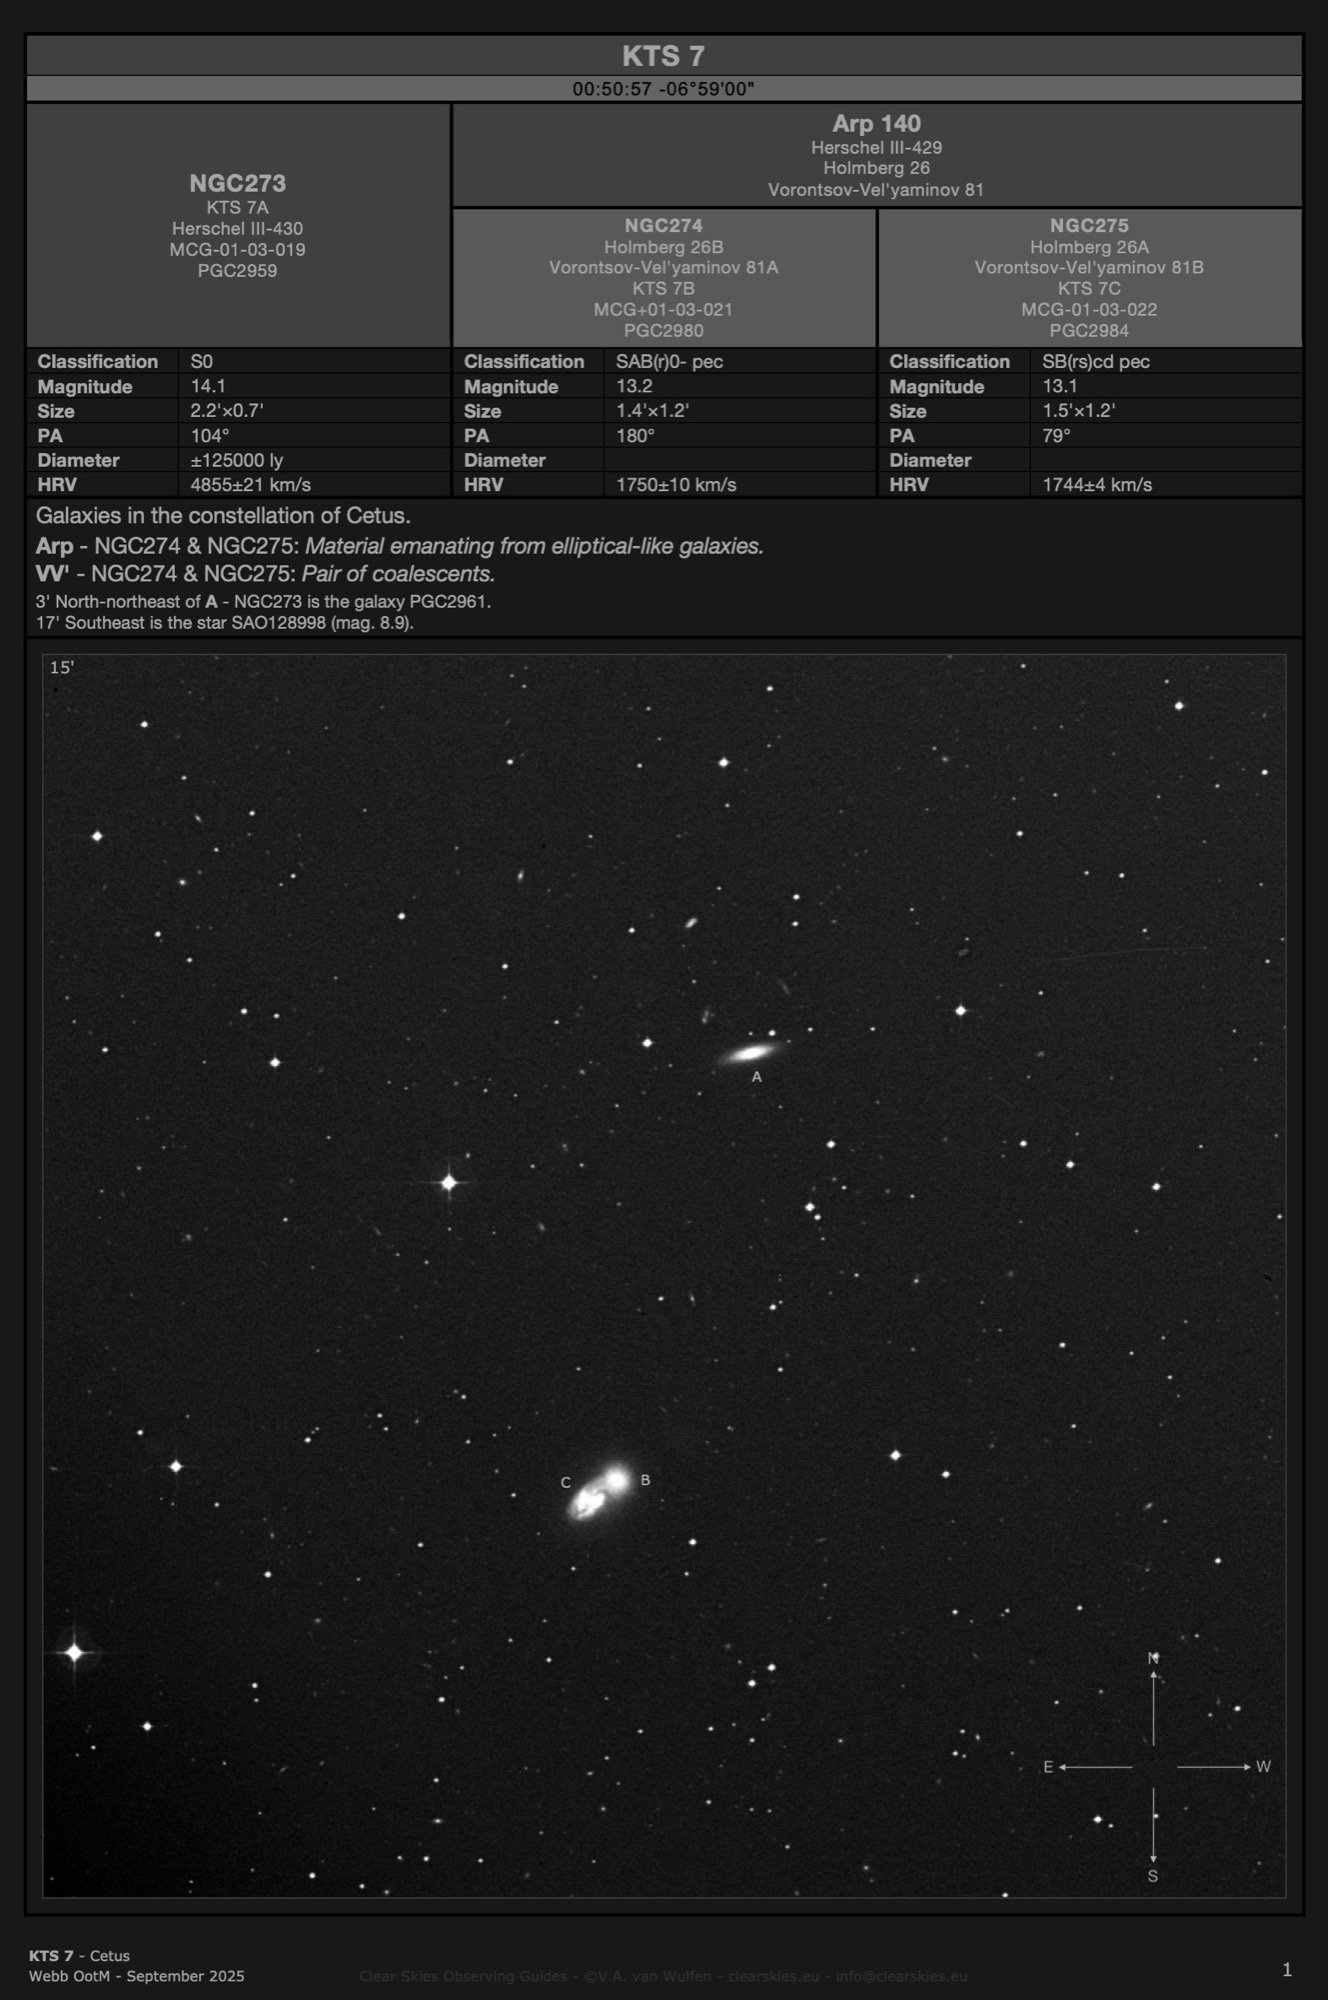Select "Vorontsov-Vel'yaminov 81" under Arp 140
This screenshot has width=1328, height=2000.
point(877,190)
